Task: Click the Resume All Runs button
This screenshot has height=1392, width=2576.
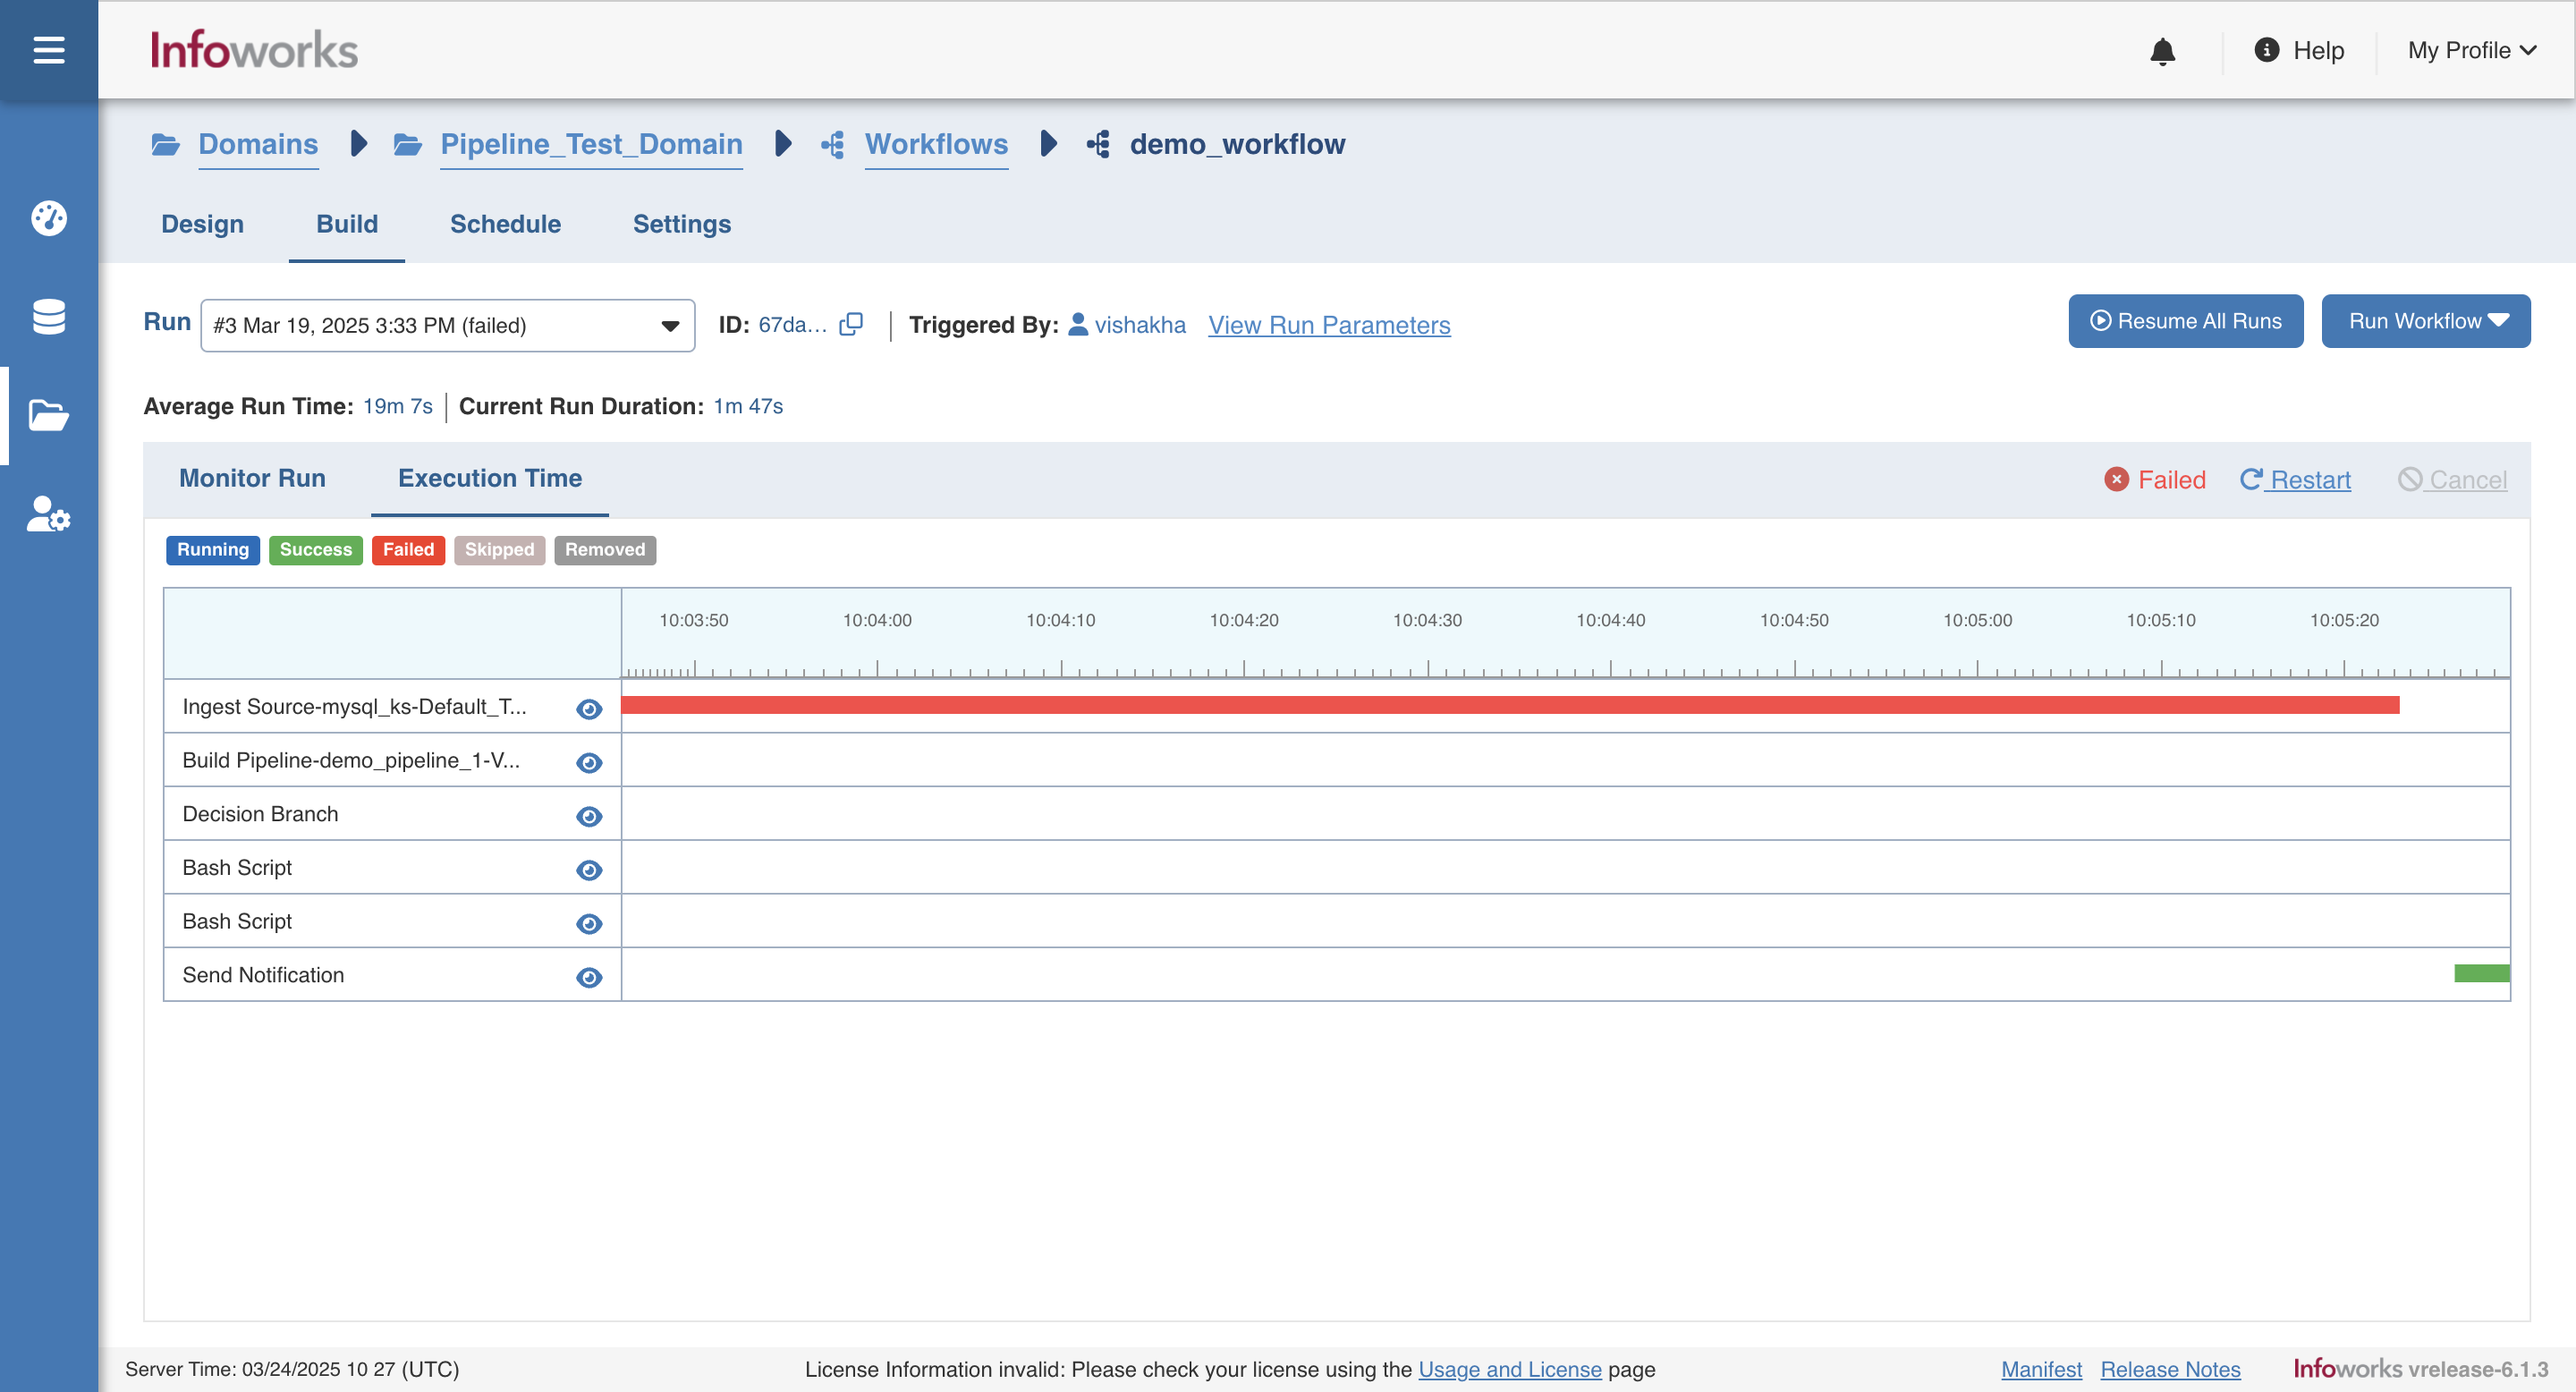Action: click(x=2186, y=321)
